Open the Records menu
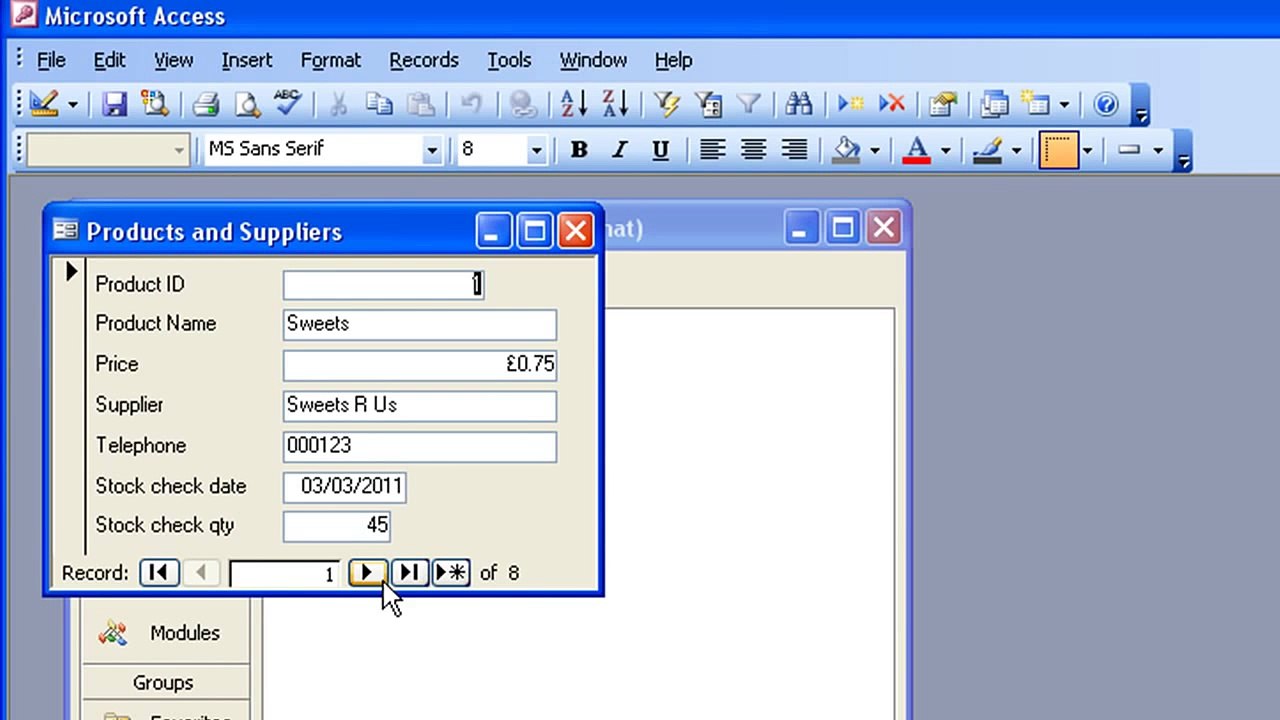Viewport: 1280px width, 720px height. 424,60
